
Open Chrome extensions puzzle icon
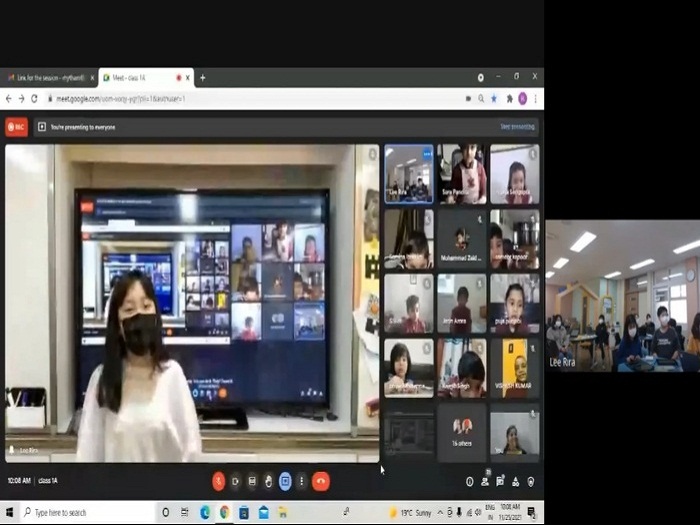[x=509, y=99]
